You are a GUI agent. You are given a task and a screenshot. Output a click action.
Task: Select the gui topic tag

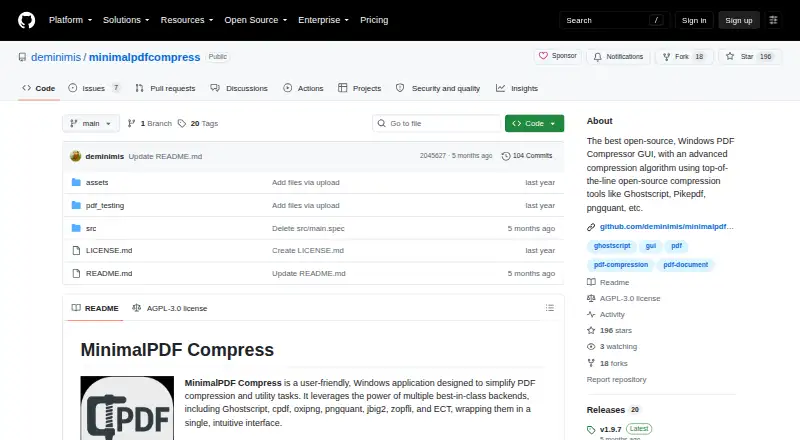[651, 246]
